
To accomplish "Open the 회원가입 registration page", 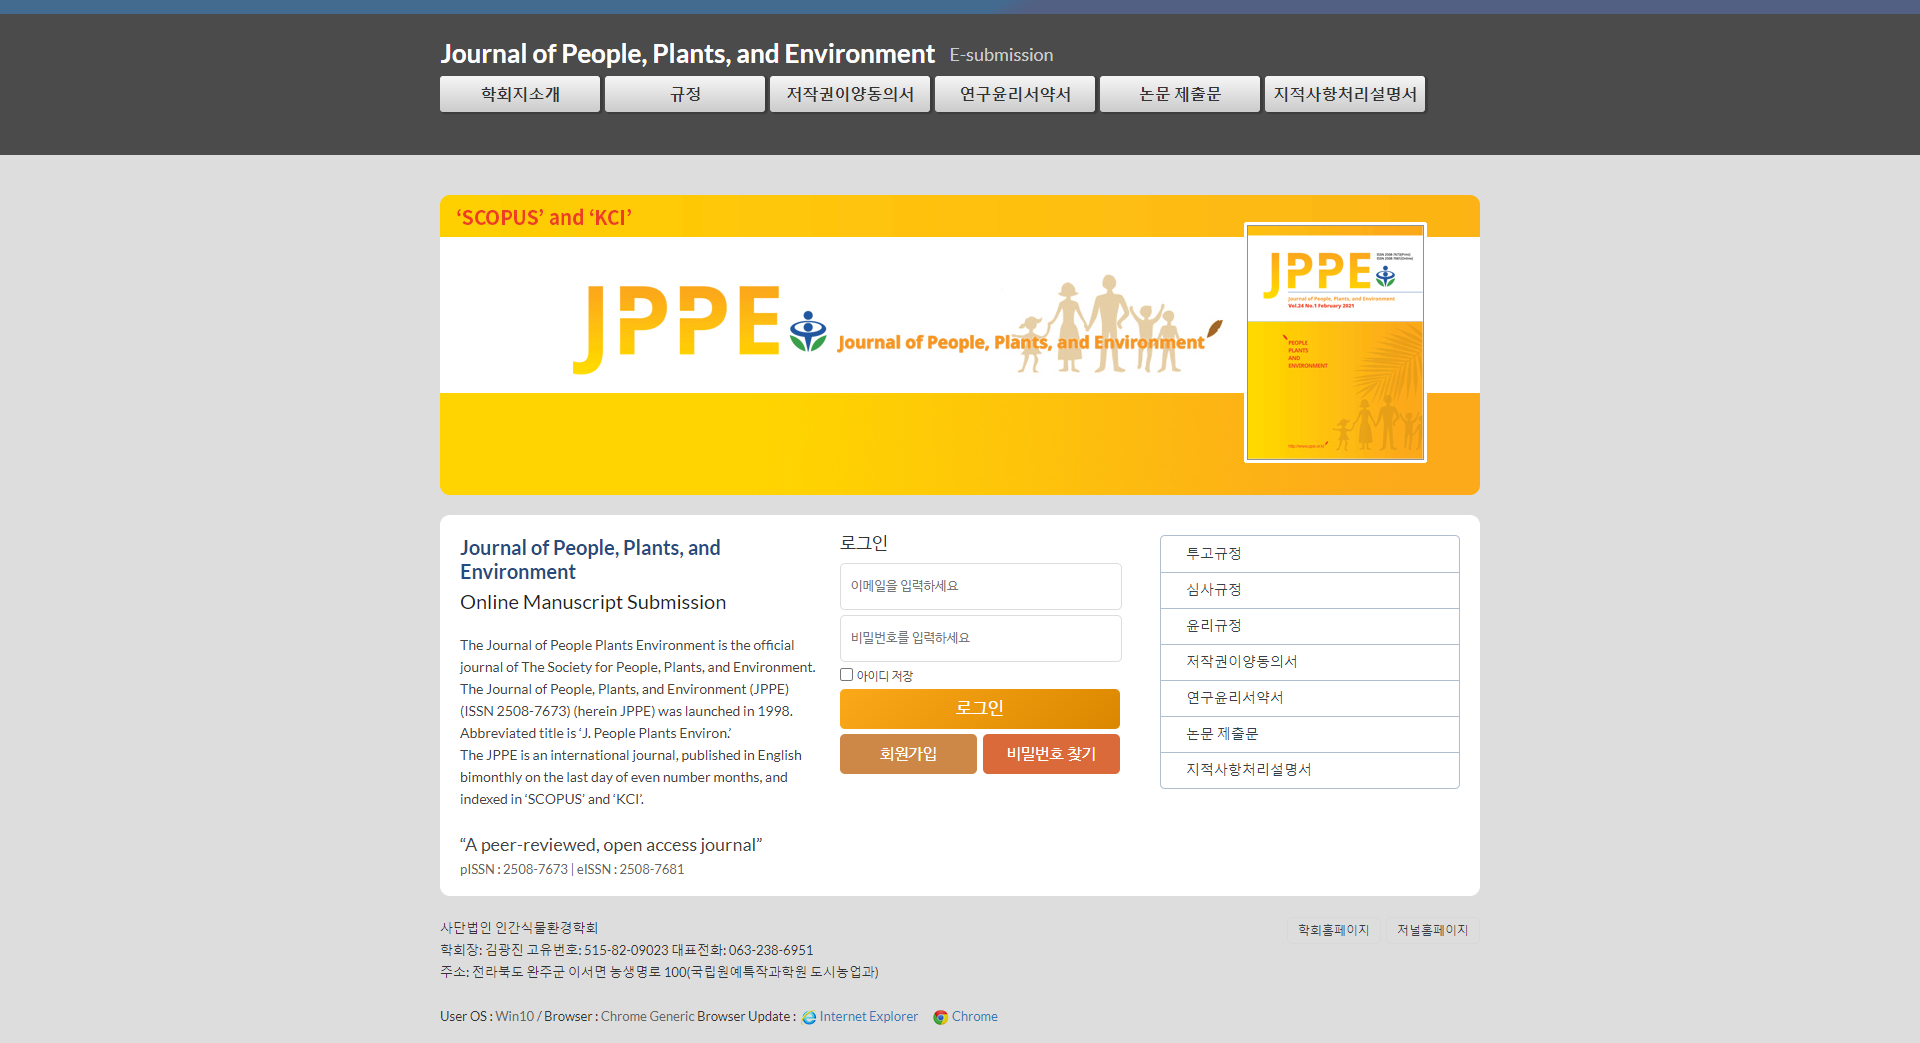I will [907, 754].
